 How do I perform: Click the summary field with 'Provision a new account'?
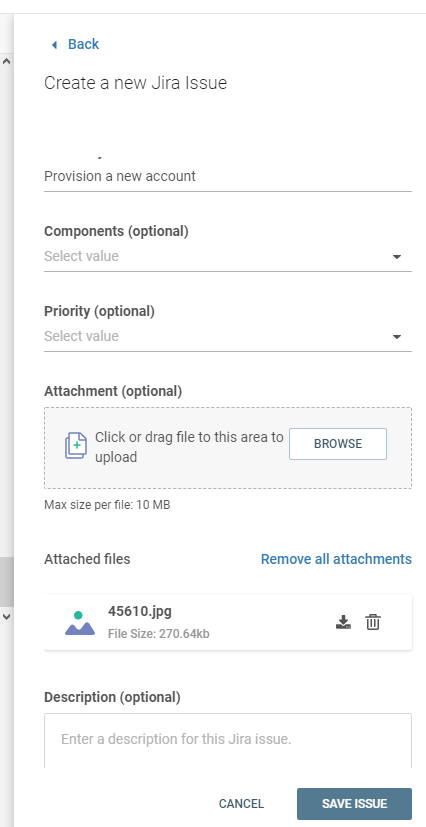[228, 177]
